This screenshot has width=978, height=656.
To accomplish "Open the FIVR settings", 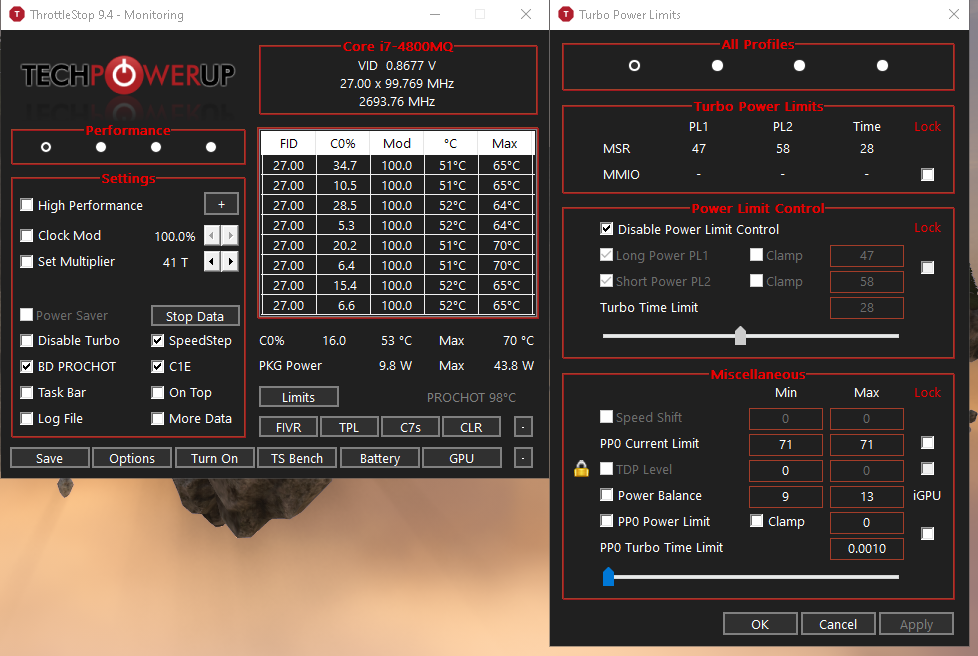I will point(289,427).
